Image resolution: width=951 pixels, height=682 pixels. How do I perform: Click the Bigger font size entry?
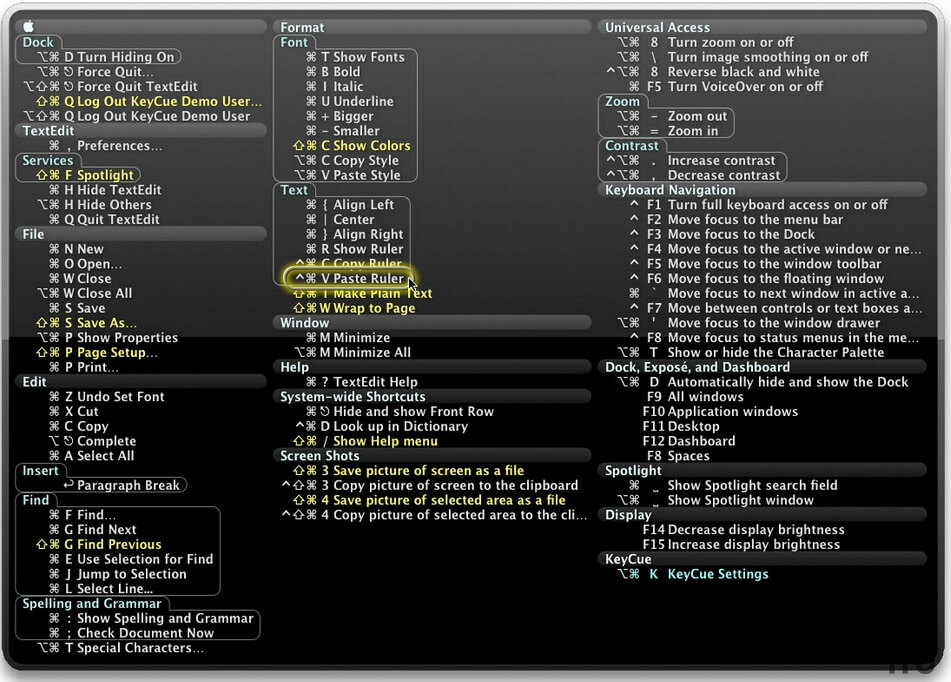(339, 116)
